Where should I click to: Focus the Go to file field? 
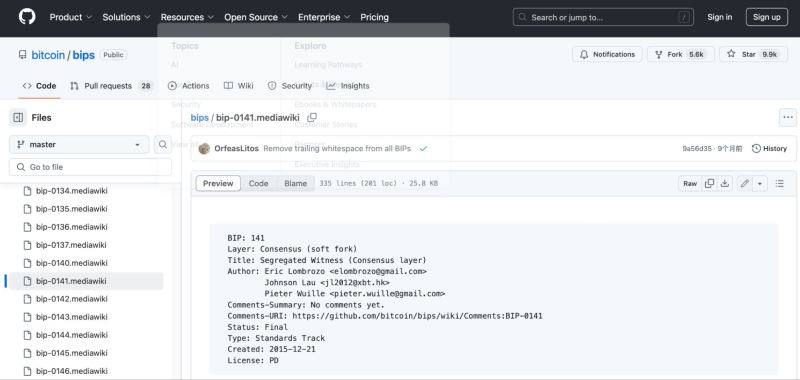click(x=90, y=167)
